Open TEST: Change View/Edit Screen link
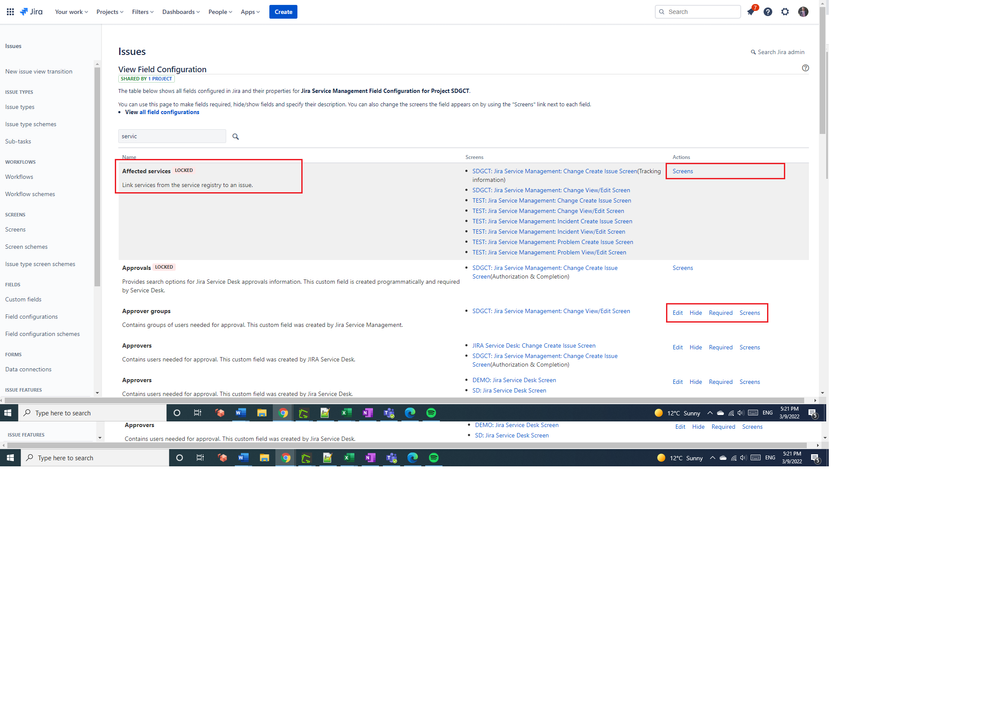The height and width of the screenshot is (703, 998). [548, 211]
